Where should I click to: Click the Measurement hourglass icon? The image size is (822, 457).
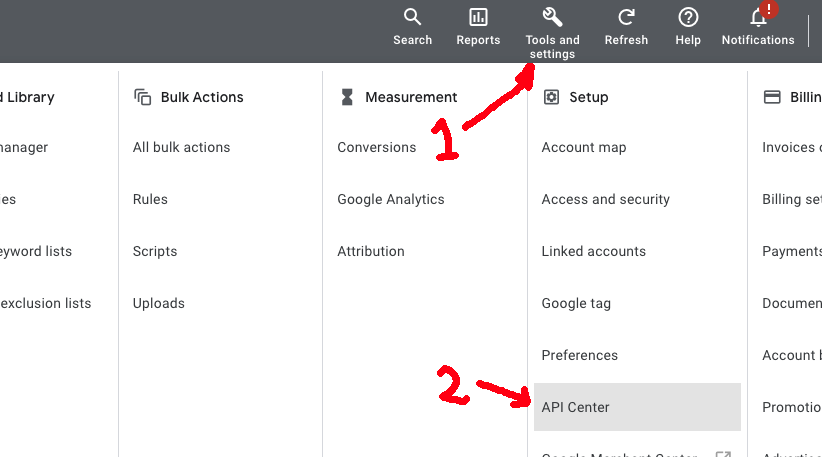347,97
